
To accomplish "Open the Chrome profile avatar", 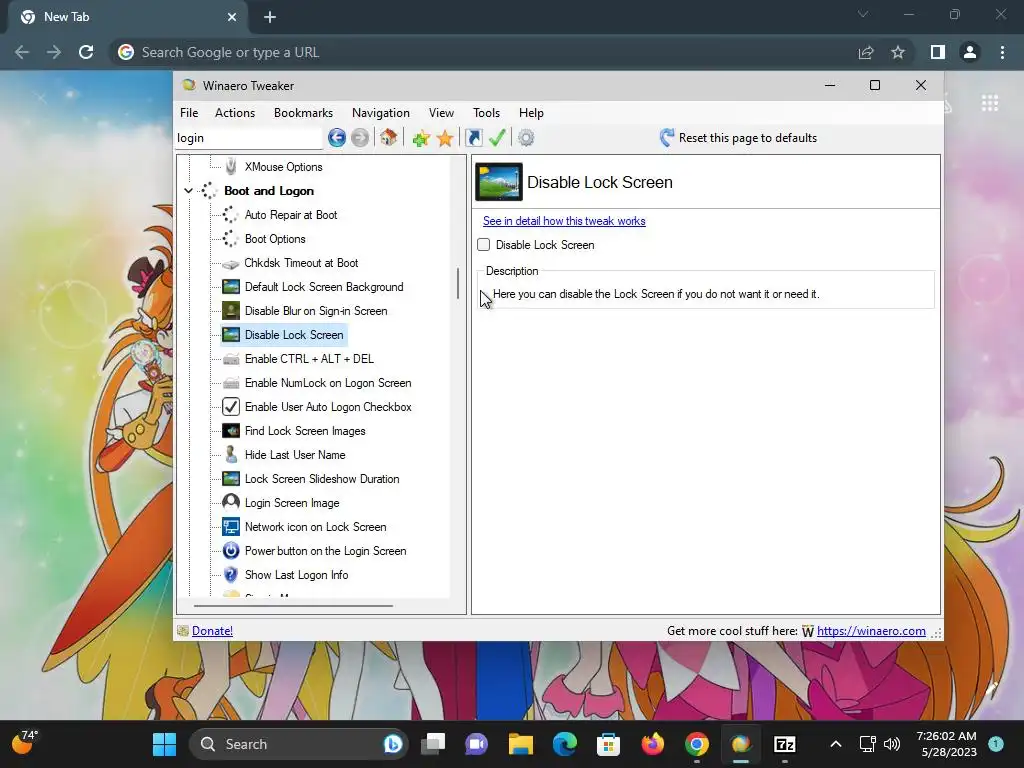I will pos(970,52).
